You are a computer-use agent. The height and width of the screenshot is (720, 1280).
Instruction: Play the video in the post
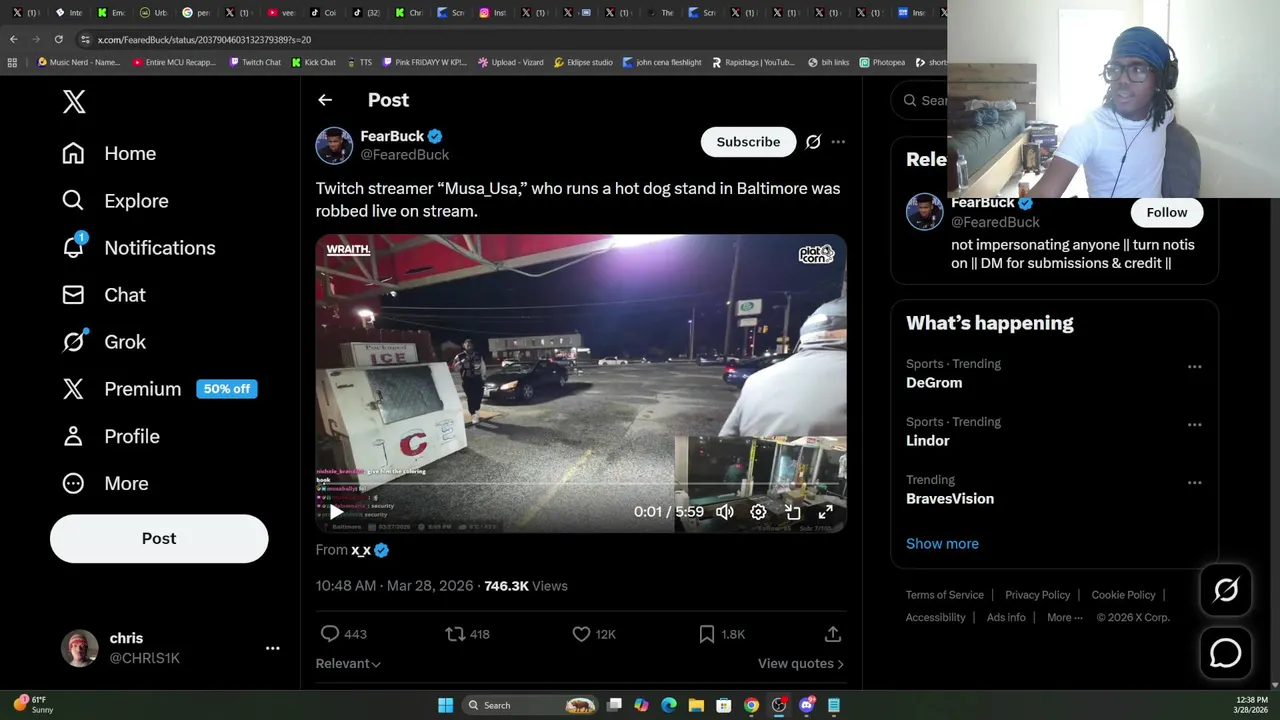tap(336, 512)
